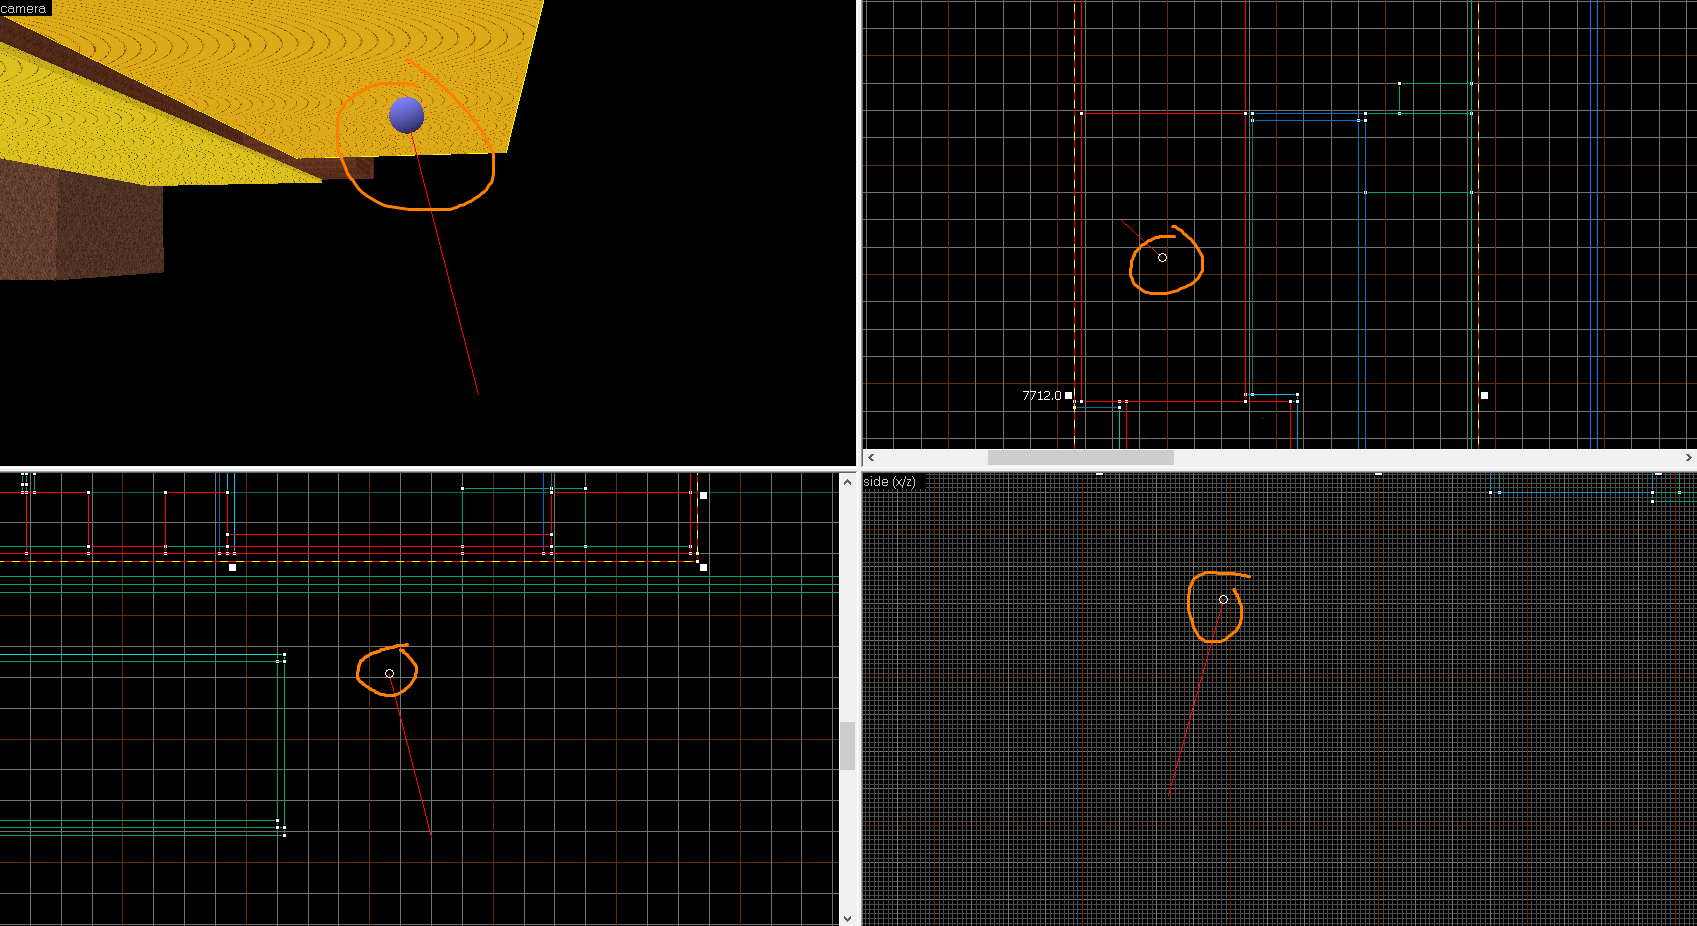Click the 7712.0 dimension label
Image resolution: width=1697 pixels, height=926 pixels.
click(x=1041, y=396)
